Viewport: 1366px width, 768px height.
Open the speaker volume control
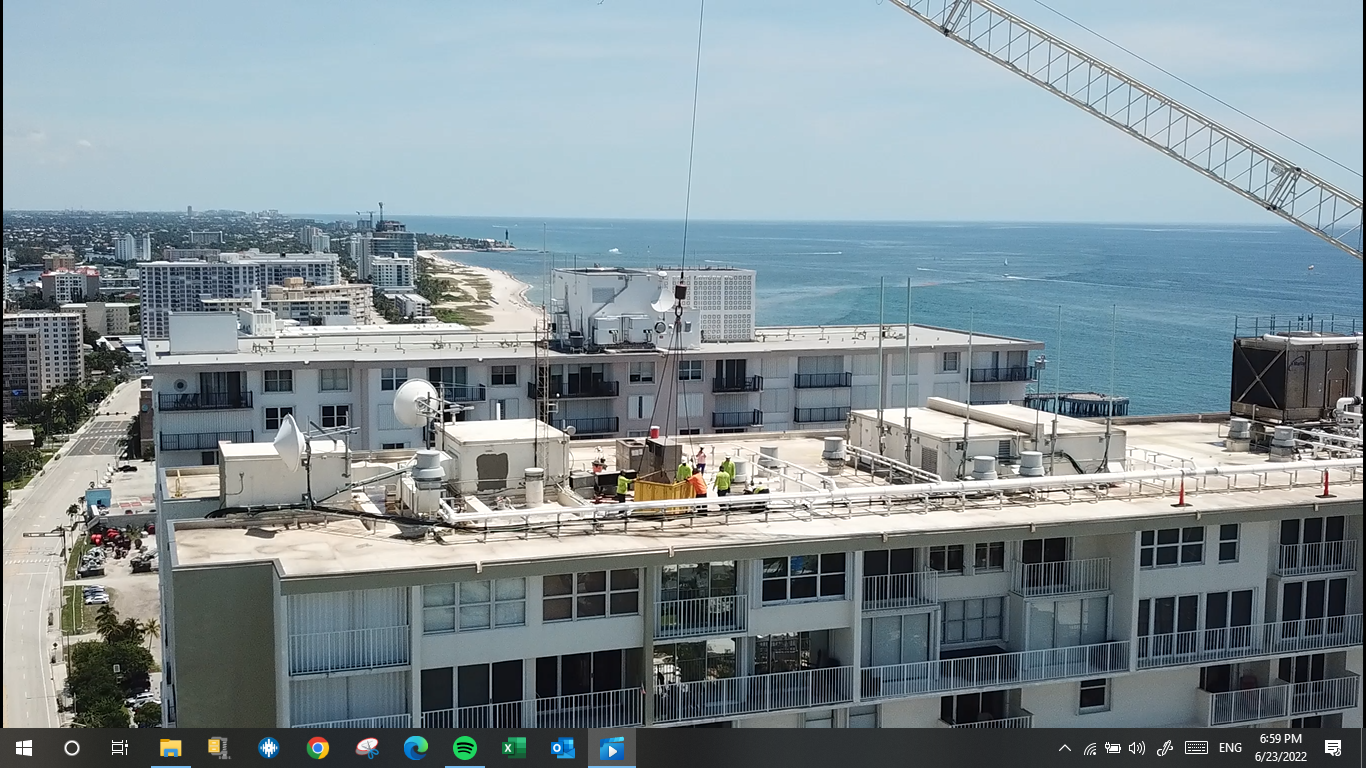pos(1137,748)
